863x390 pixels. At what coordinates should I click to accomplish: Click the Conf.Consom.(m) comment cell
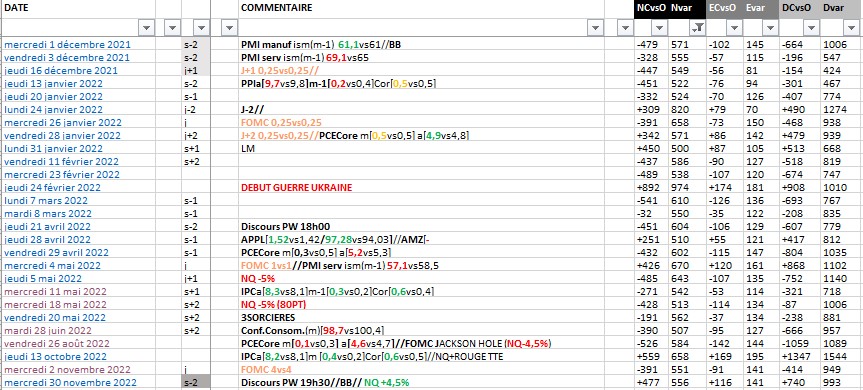pos(421,331)
